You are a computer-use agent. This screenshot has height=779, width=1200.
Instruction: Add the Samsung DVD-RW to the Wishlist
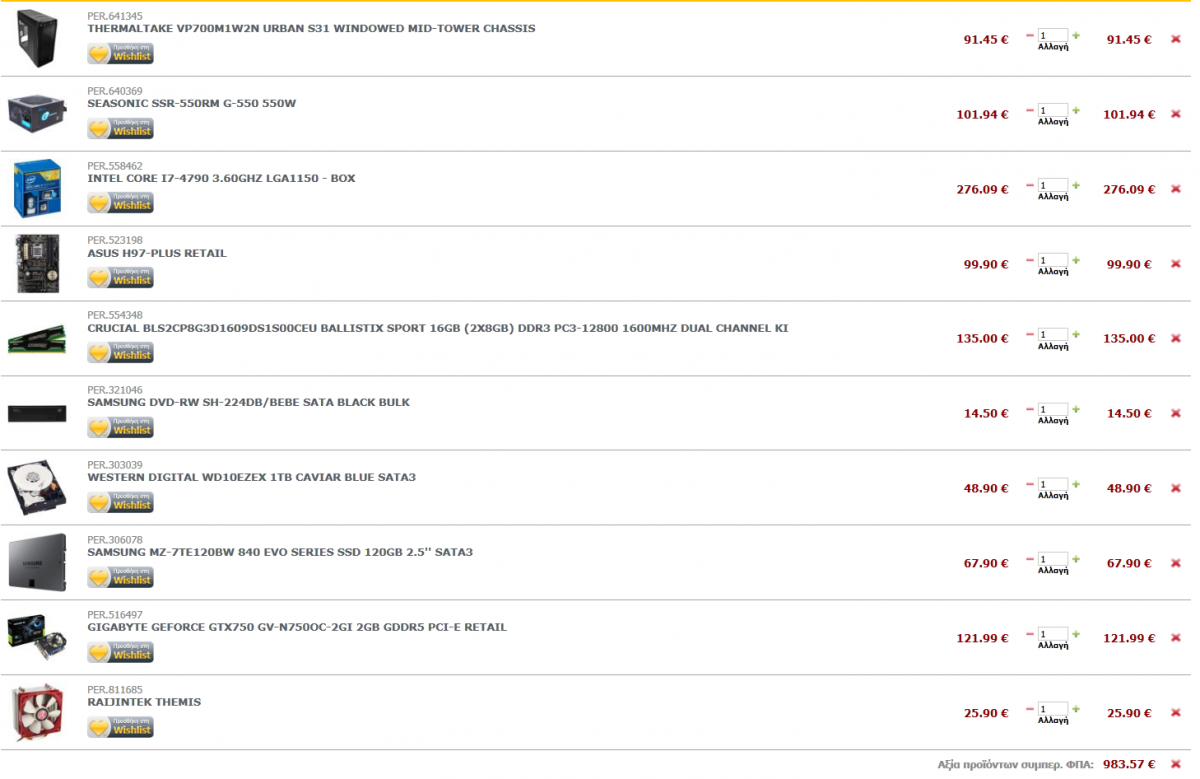tap(121, 427)
